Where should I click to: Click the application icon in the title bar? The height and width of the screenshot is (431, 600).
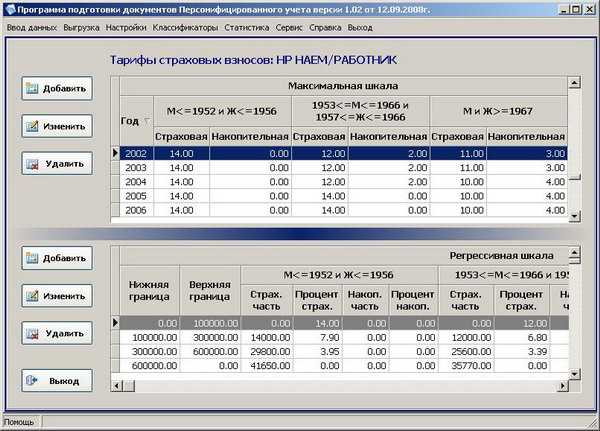10,9
